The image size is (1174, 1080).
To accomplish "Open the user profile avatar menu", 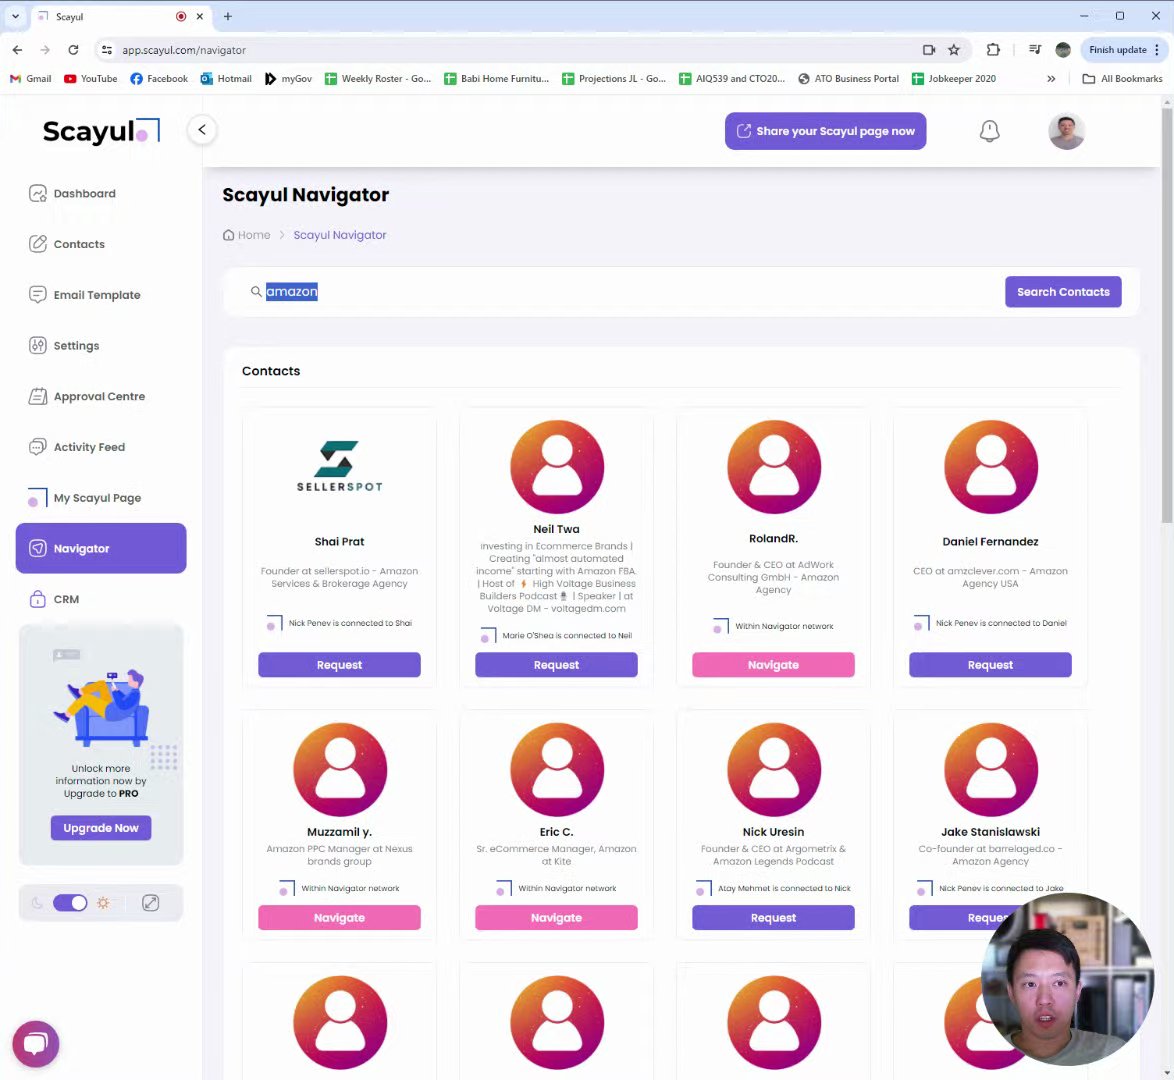I will click(1066, 131).
